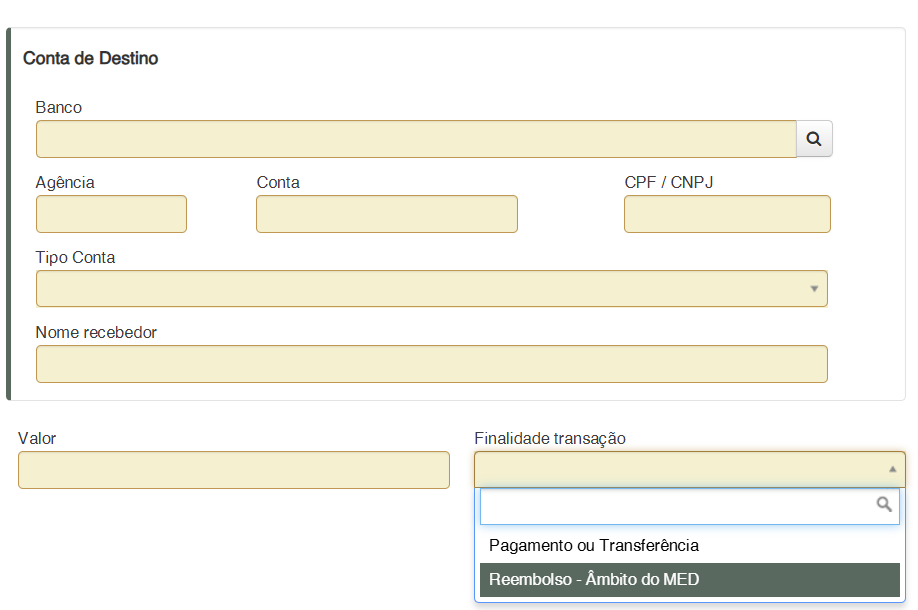Image resolution: width=918 pixels, height=610 pixels.
Task: Focus the Nome recebedor field
Action: coord(431,364)
